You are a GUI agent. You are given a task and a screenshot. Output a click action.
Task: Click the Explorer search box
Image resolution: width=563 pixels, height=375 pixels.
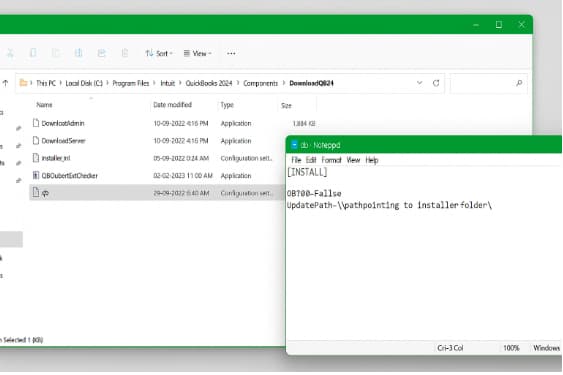coord(489,83)
